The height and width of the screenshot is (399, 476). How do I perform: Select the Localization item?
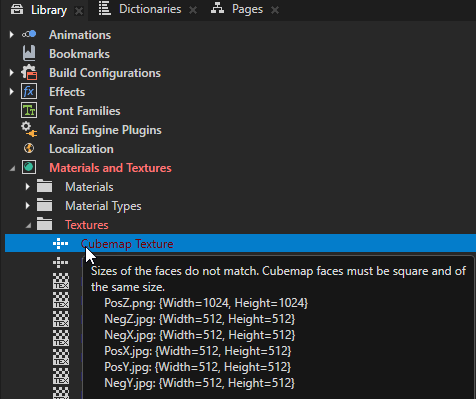[x=81, y=149]
